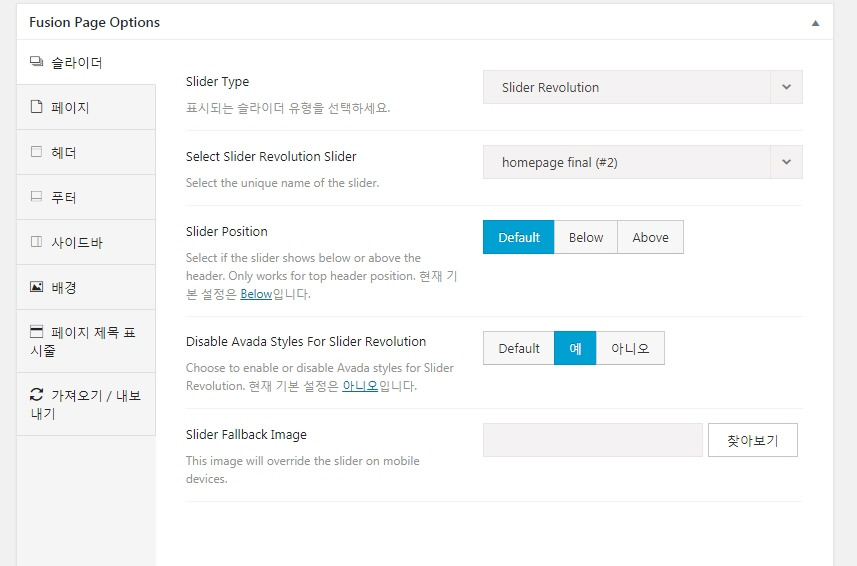Select Default for Disable Avada Styles

pos(519,348)
